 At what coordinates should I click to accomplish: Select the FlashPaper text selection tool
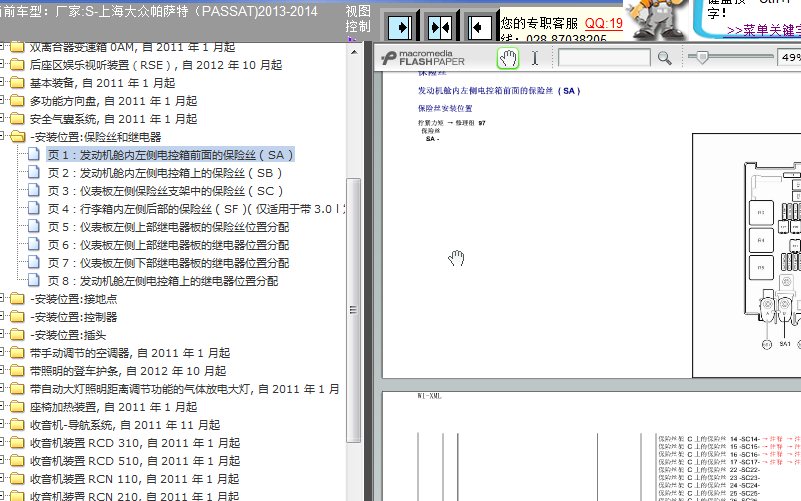click(535, 58)
